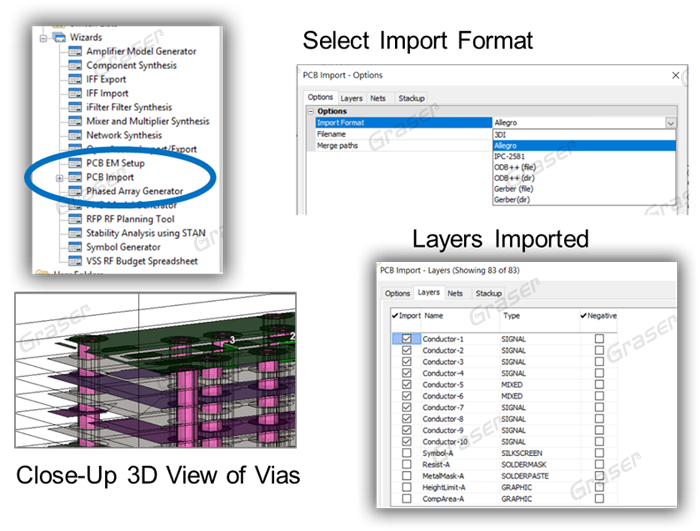Select SOLDERMASK type of Resist-A
Viewport: 700px width, 531px height.
pyautogui.click(x=524, y=464)
